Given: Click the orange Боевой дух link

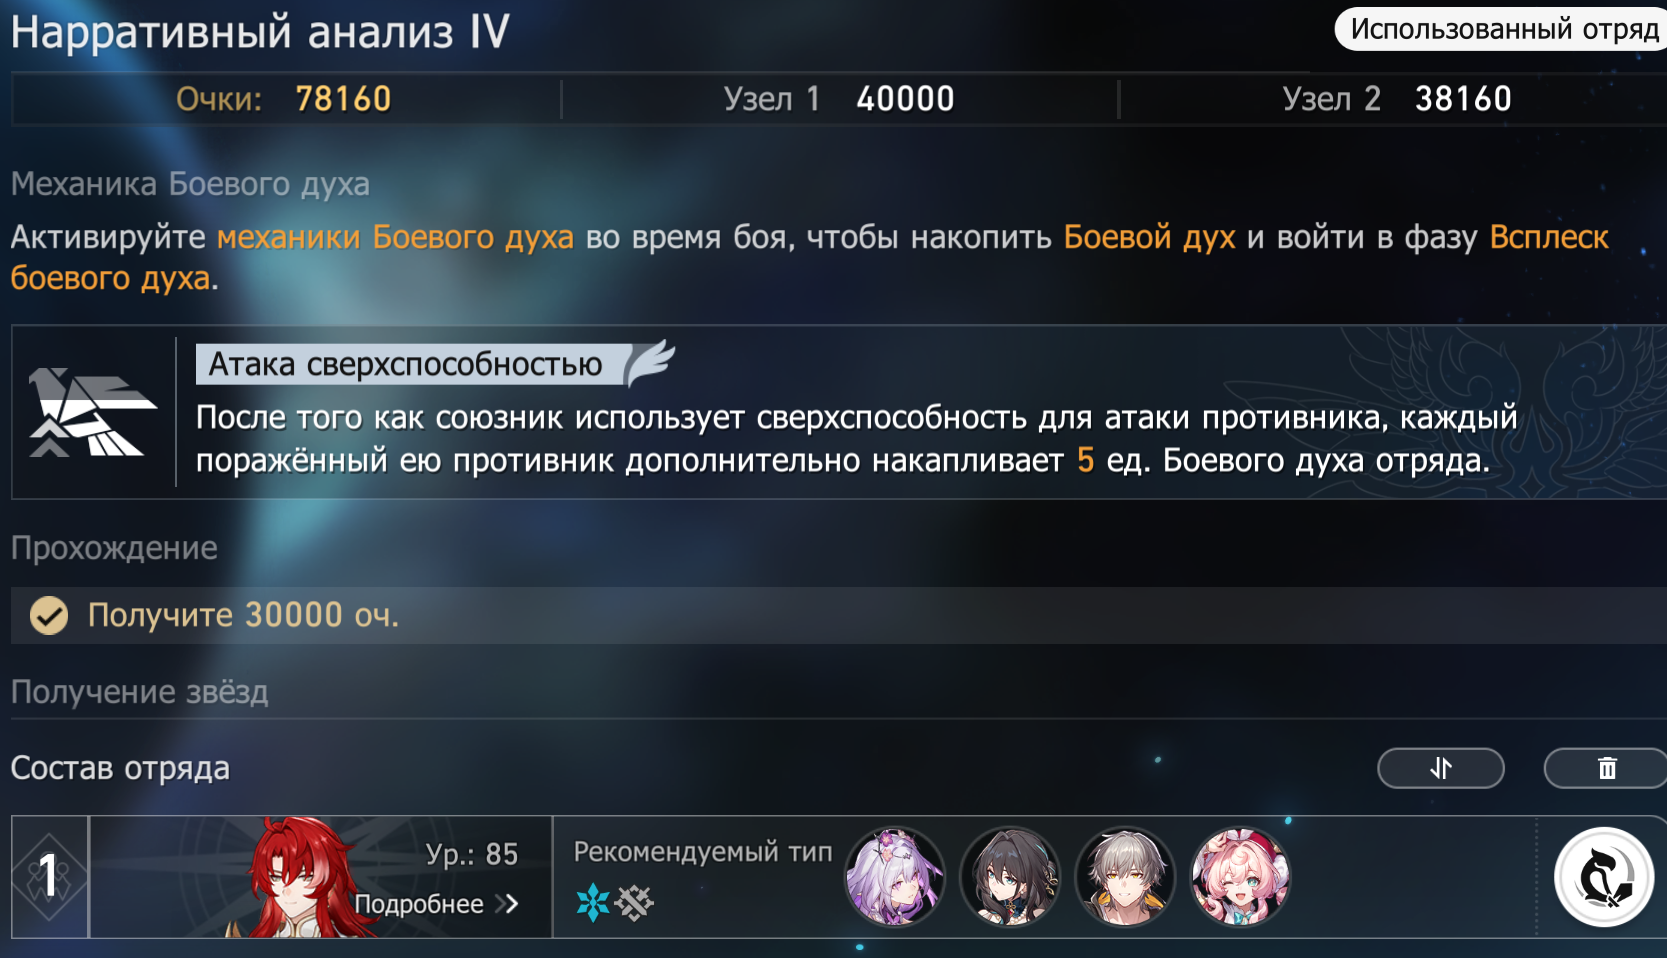Looking at the screenshot, I should (x=1149, y=237).
